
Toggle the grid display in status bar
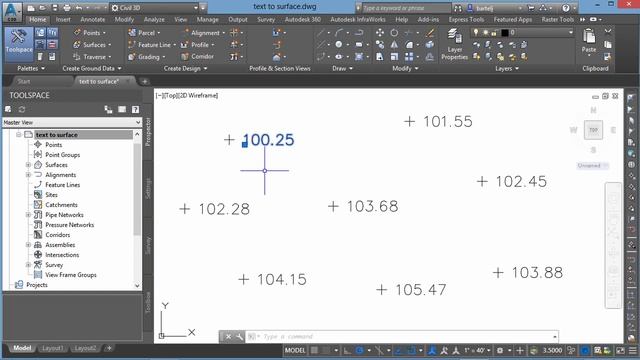[x=314, y=350]
